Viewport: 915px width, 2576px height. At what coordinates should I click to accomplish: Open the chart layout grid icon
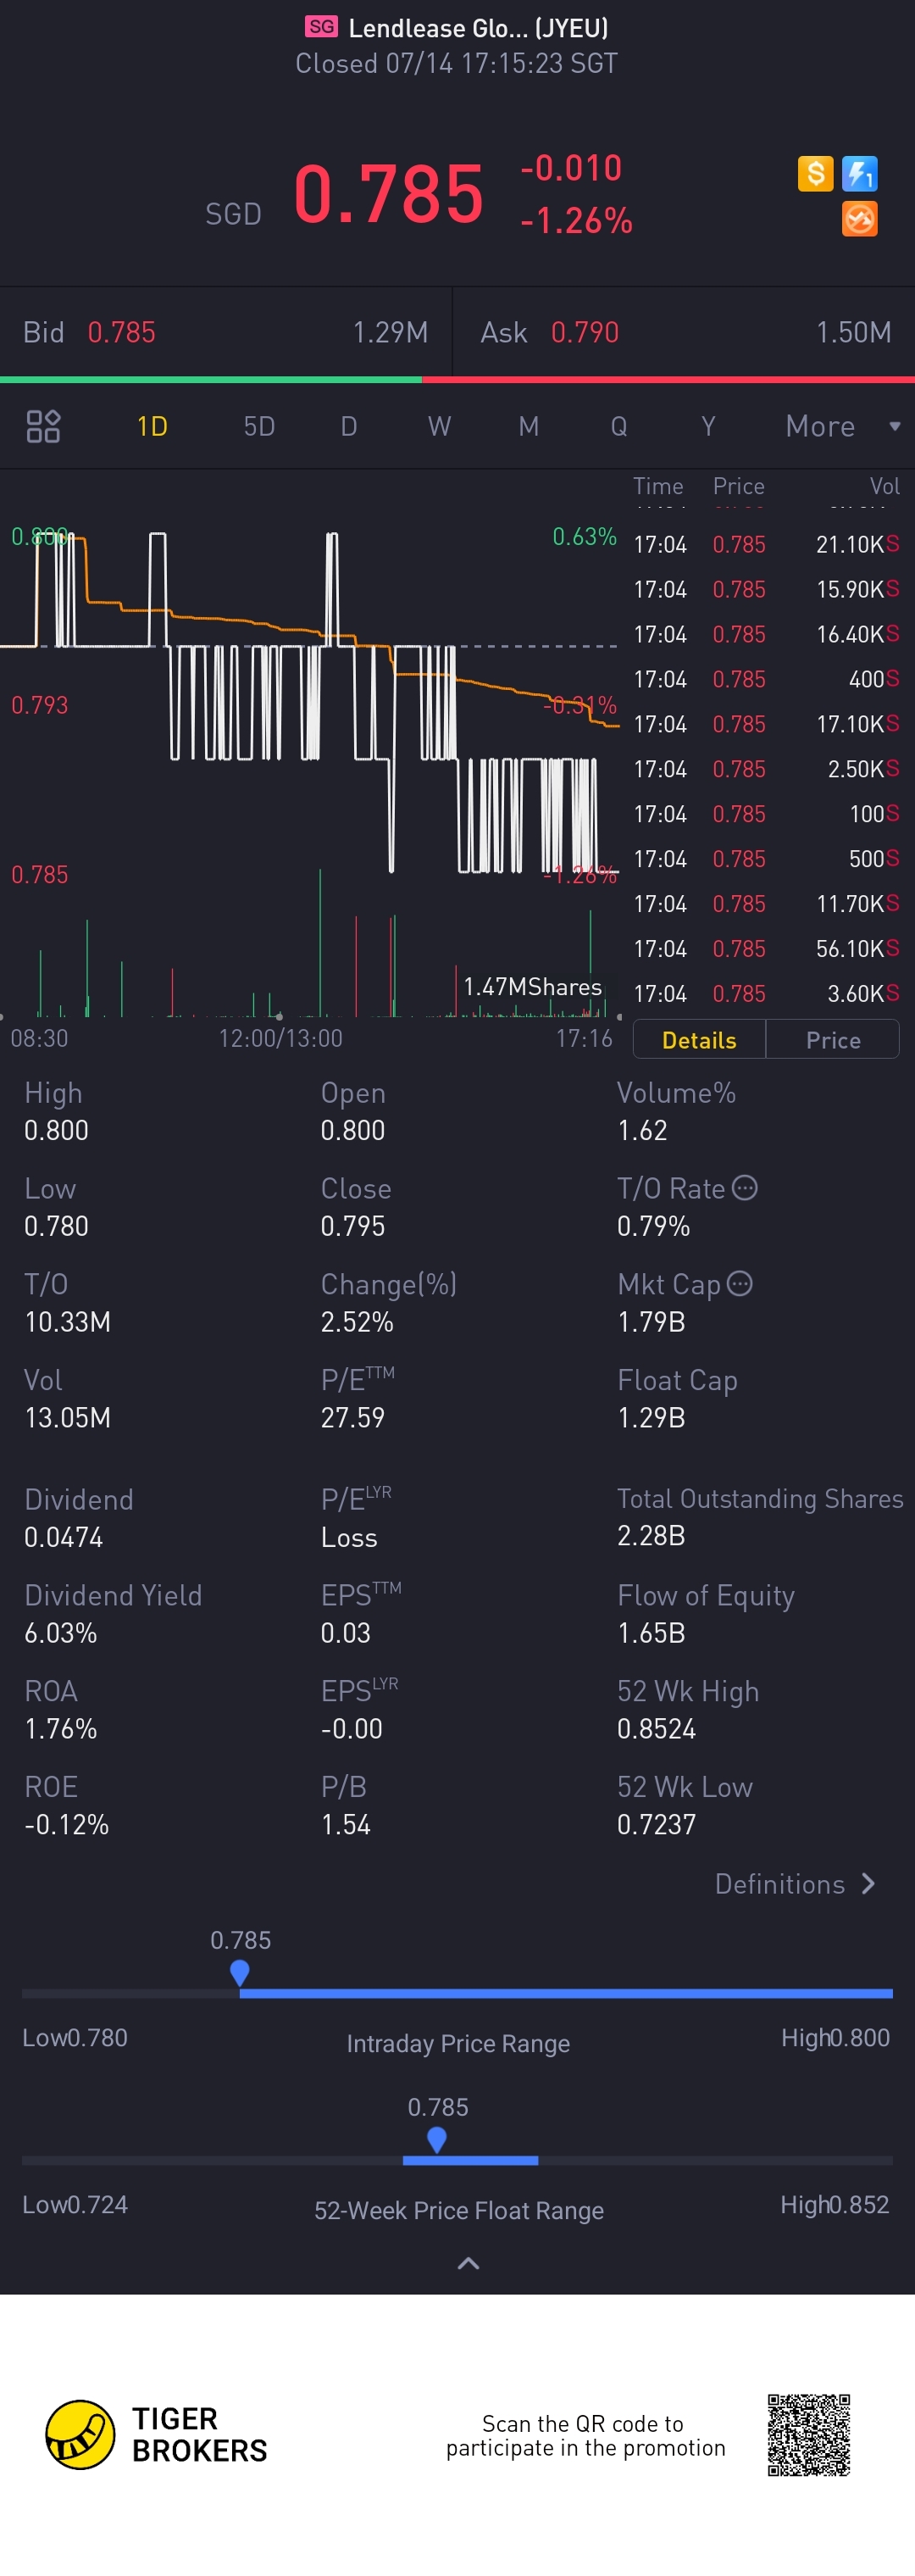pos(43,427)
